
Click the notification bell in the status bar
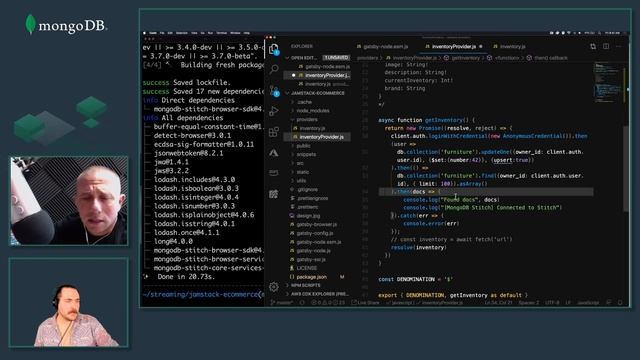(x=620, y=302)
